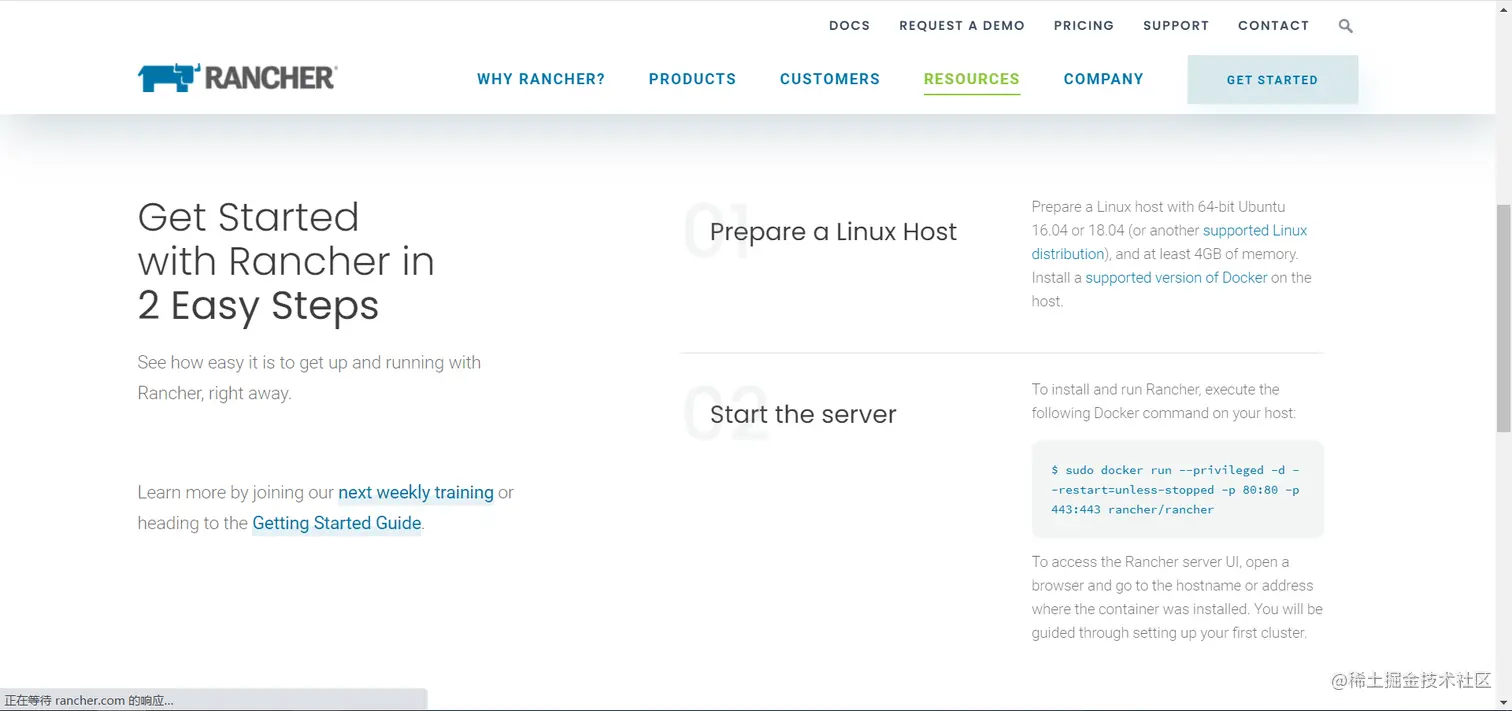Click REQUEST A DEMO in top bar
Viewport: 1512px width, 711px height.
click(x=961, y=26)
